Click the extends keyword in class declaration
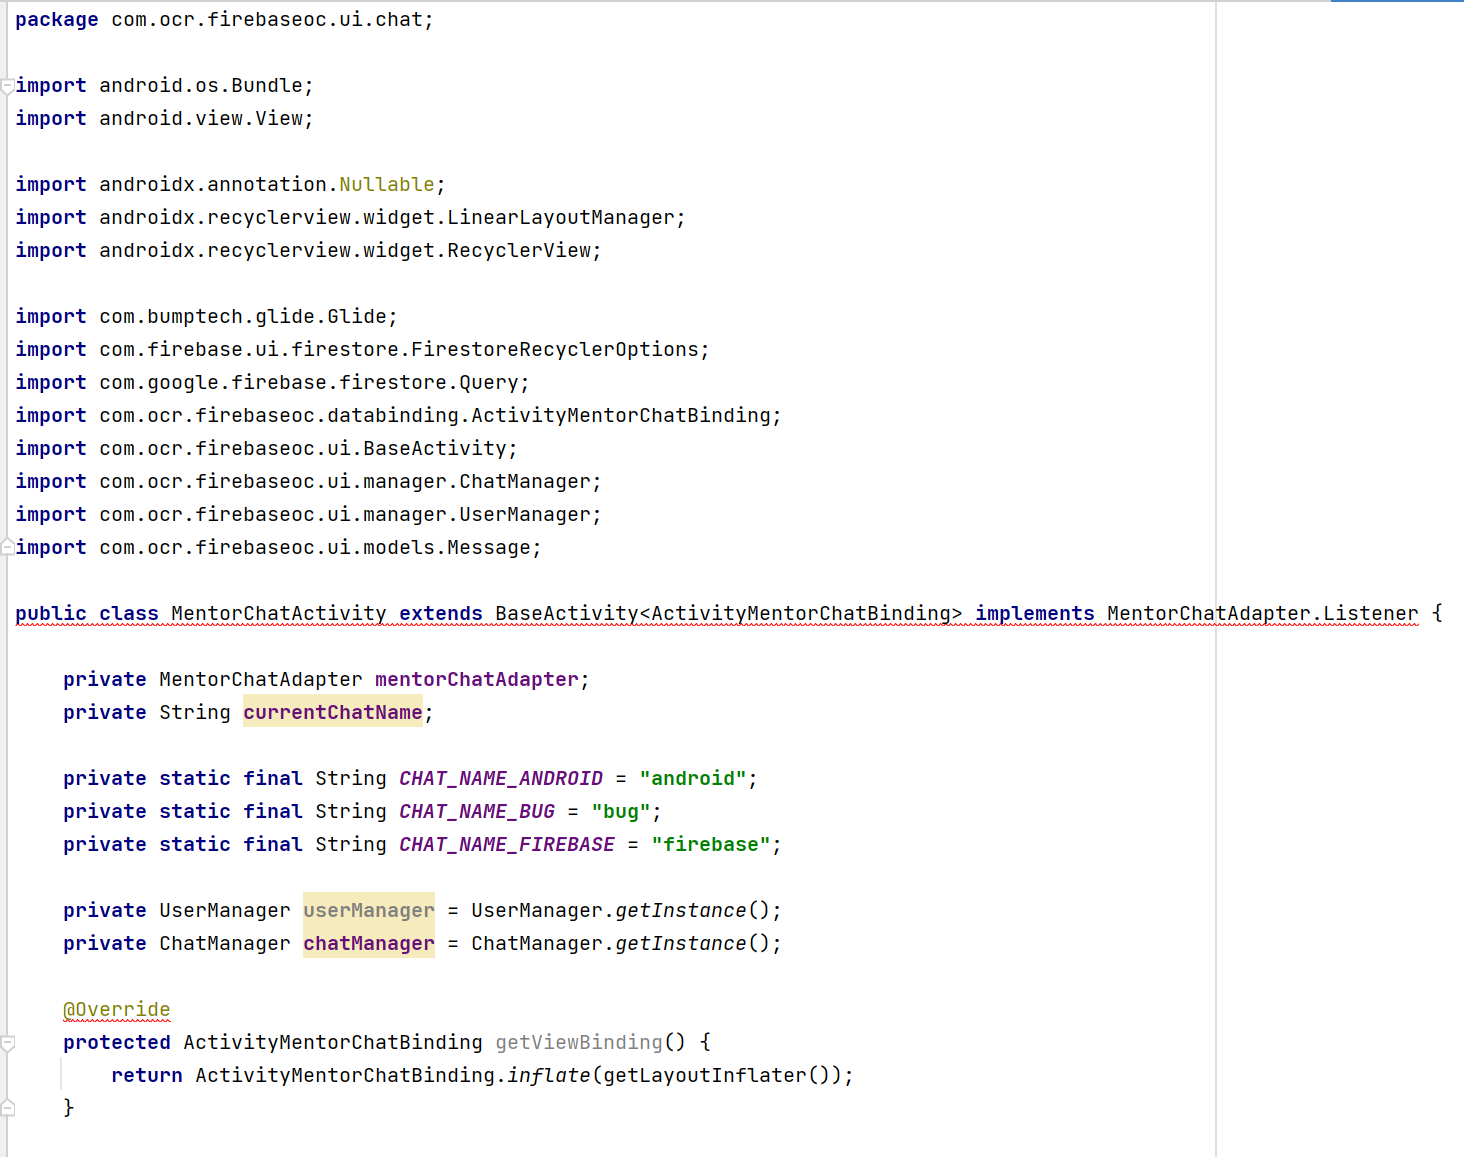1464x1157 pixels. (441, 614)
